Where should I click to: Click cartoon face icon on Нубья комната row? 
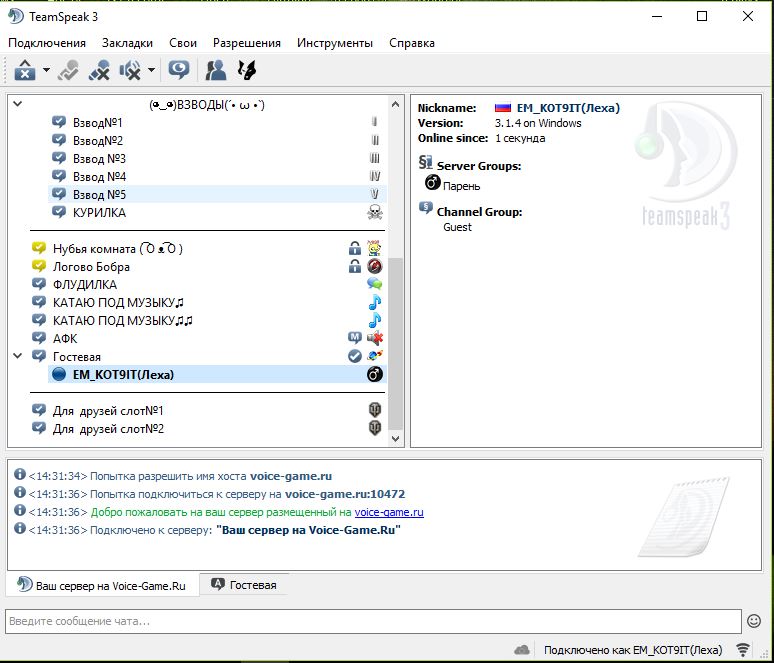pyautogui.click(x=375, y=248)
